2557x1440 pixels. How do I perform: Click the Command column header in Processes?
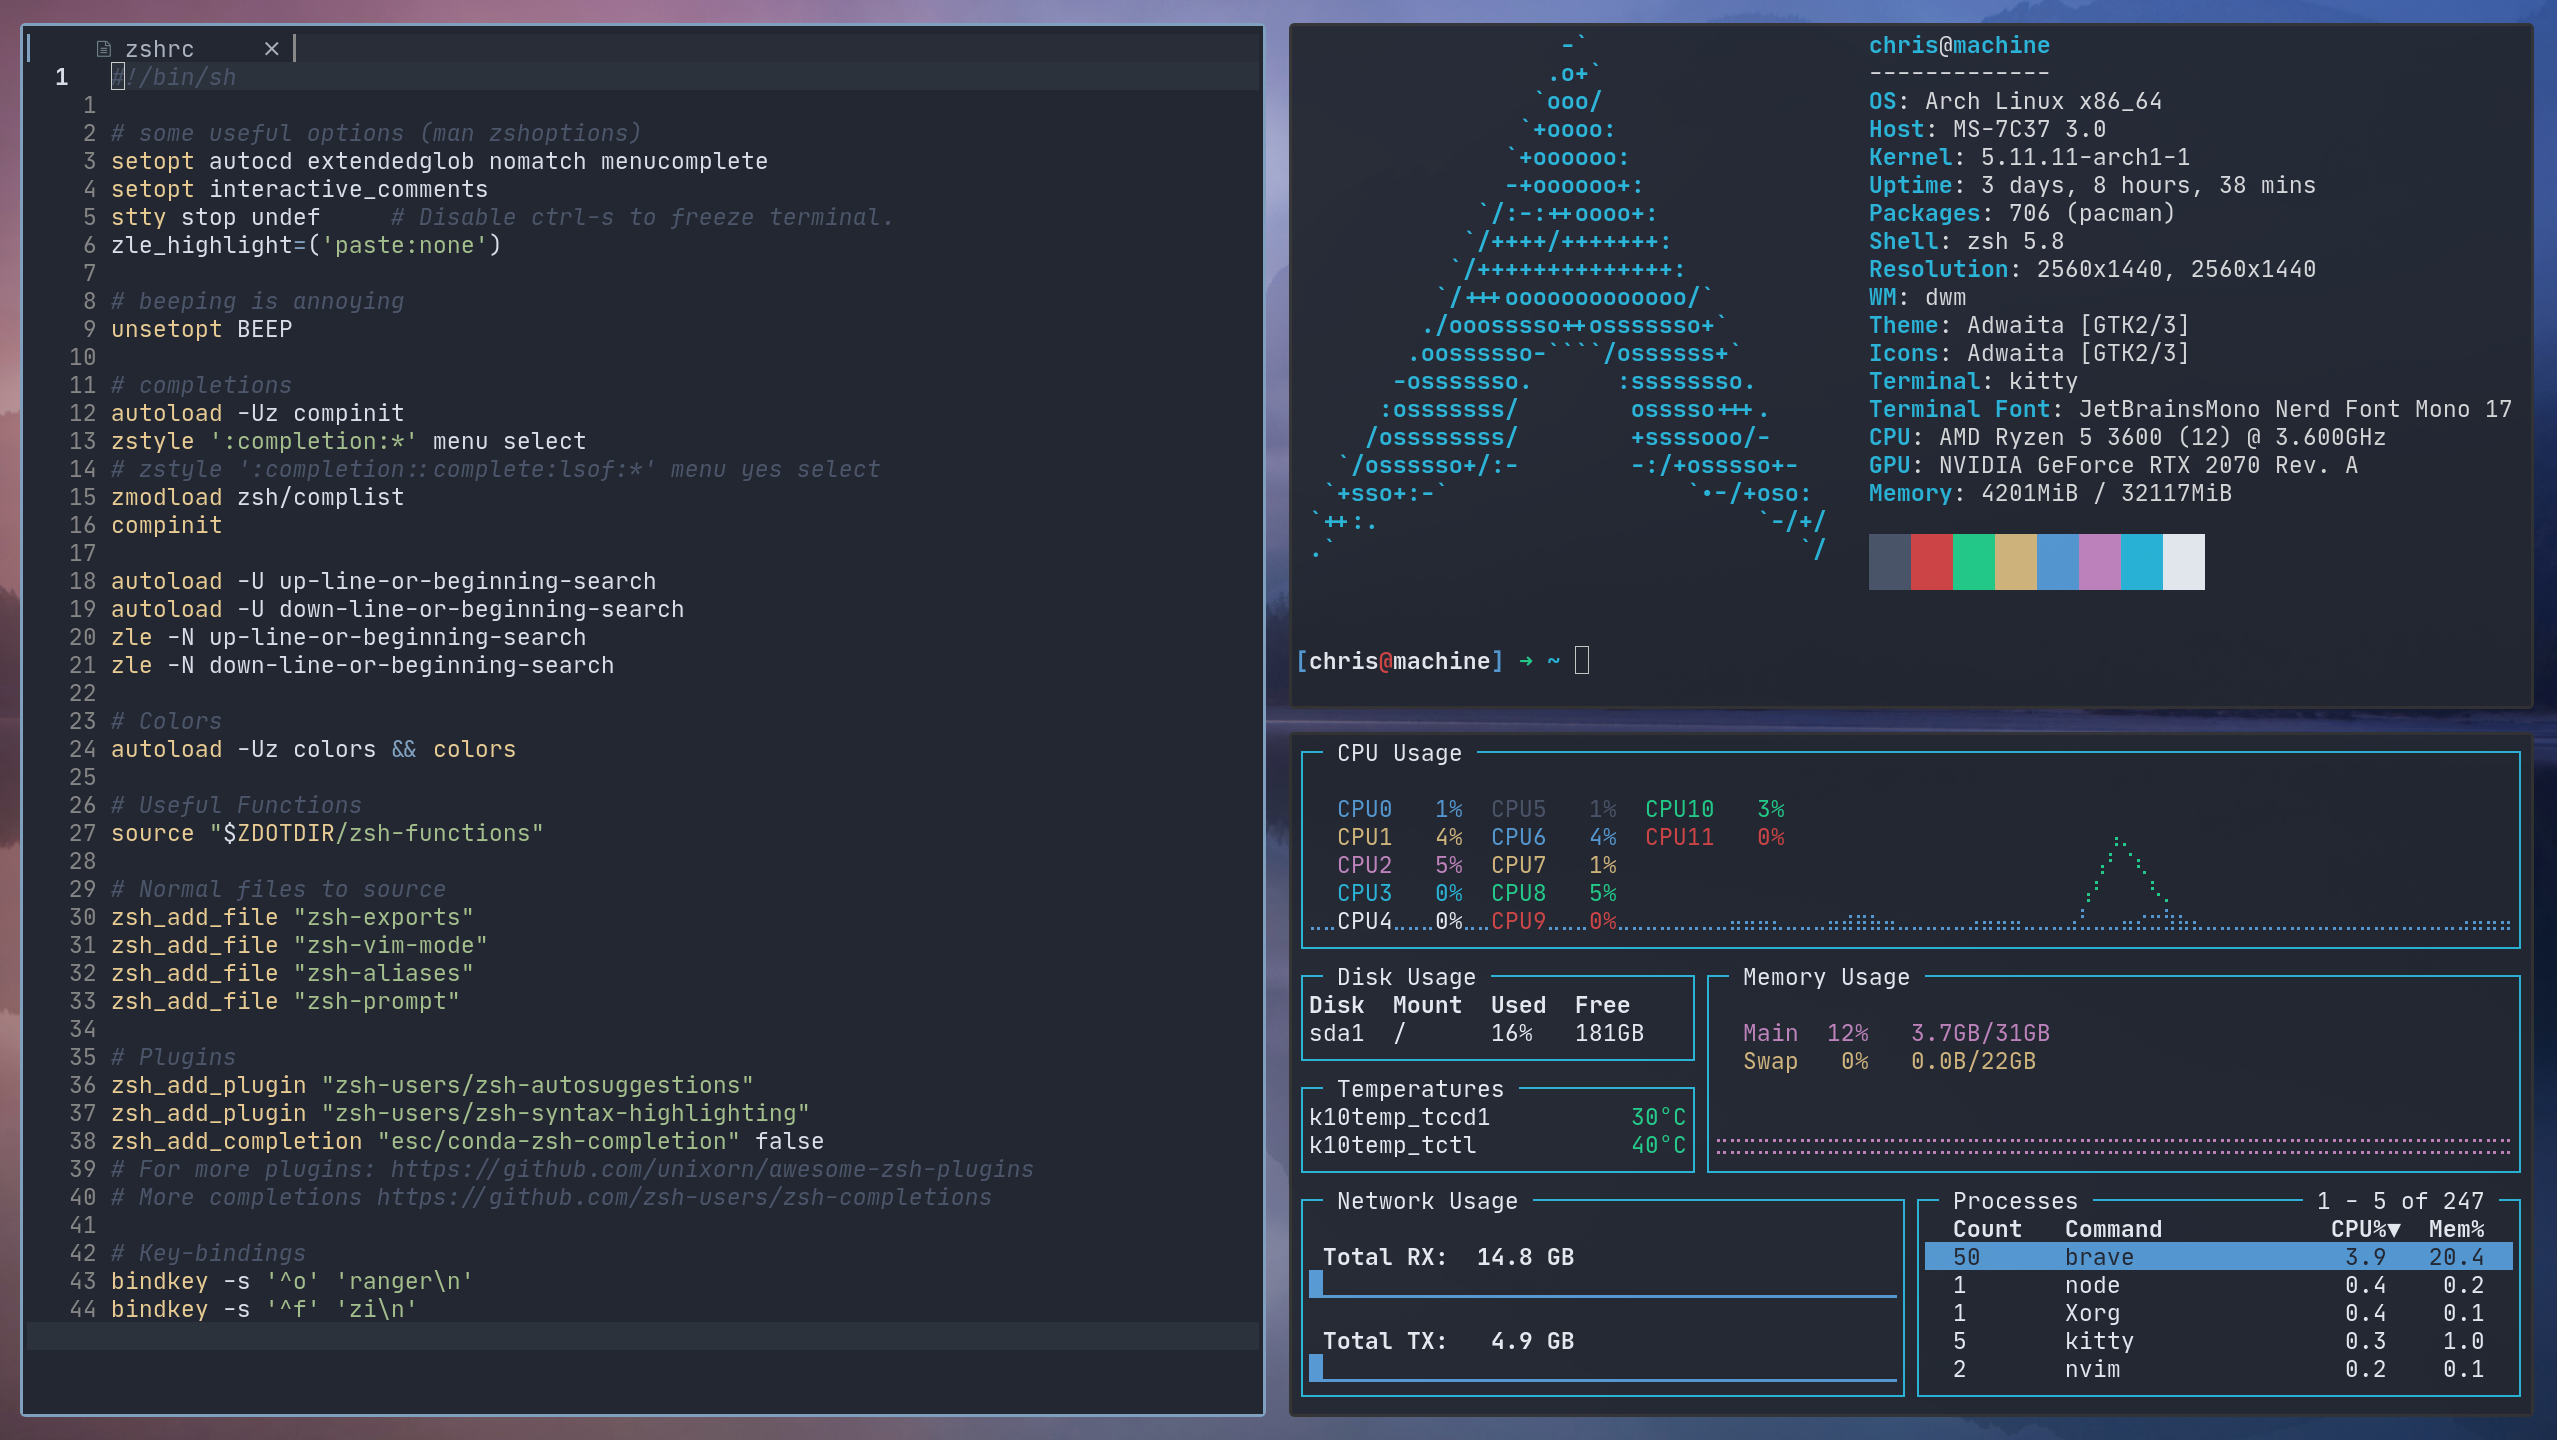[2113, 1229]
